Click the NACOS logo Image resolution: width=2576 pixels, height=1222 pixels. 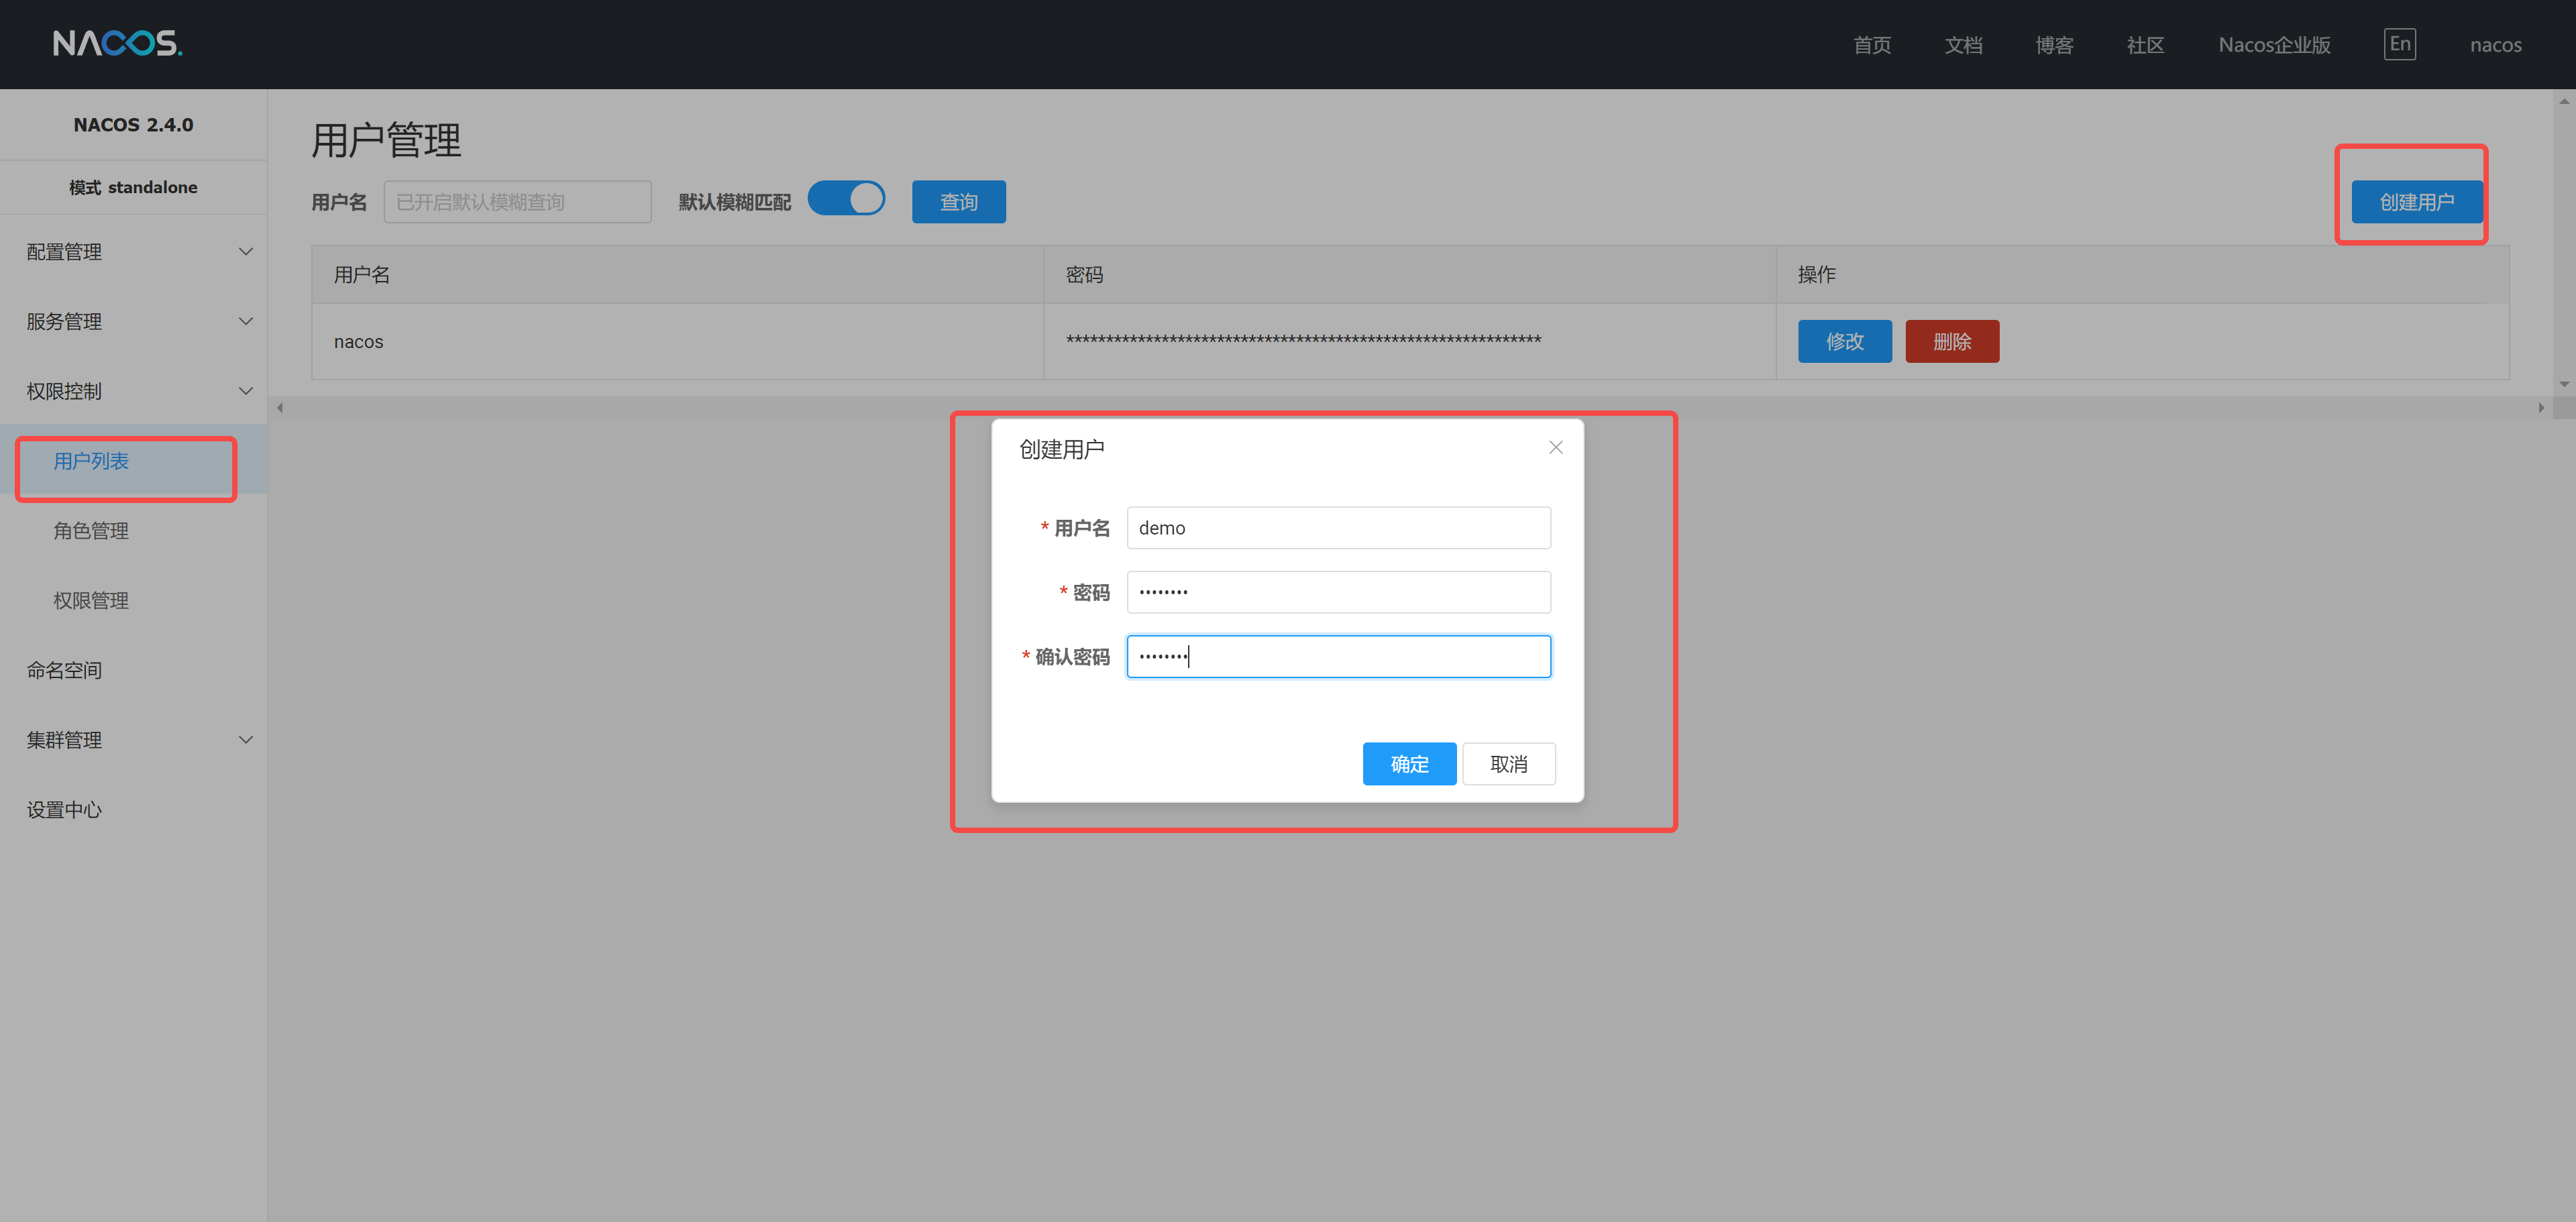[117, 43]
